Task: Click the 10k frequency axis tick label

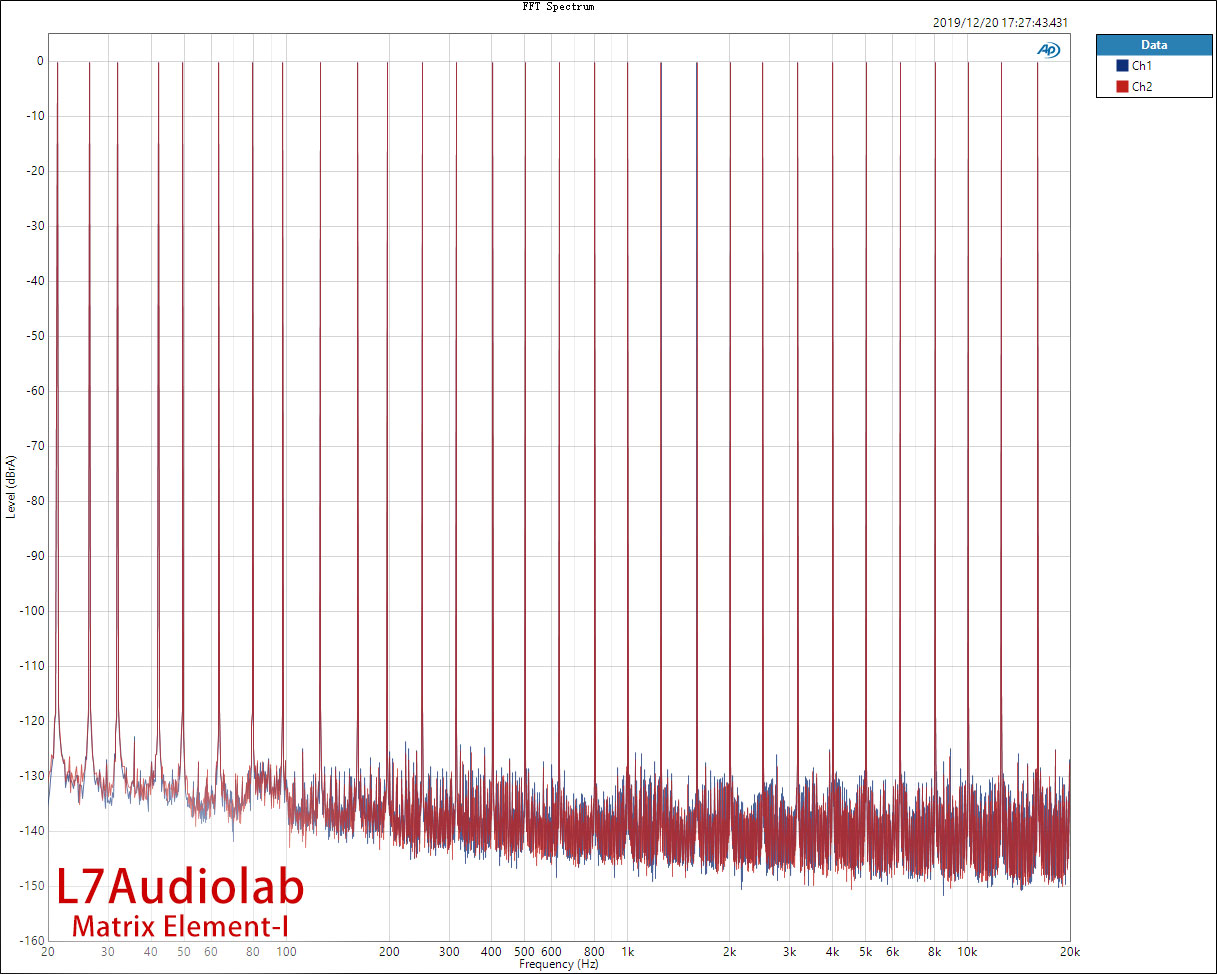Action: (966, 952)
